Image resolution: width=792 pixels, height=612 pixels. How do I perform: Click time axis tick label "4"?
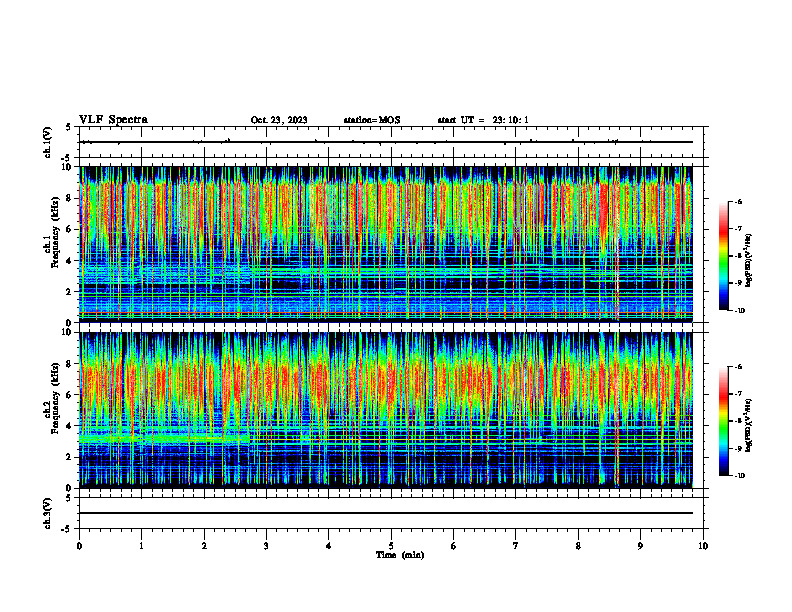(329, 546)
